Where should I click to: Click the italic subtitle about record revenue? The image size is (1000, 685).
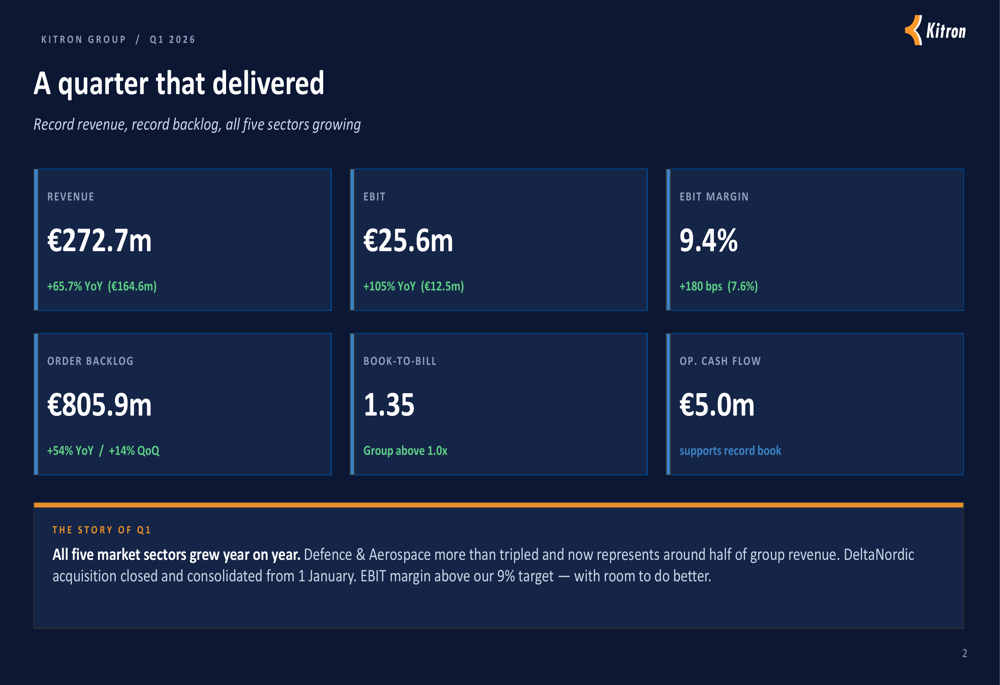tap(197, 125)
